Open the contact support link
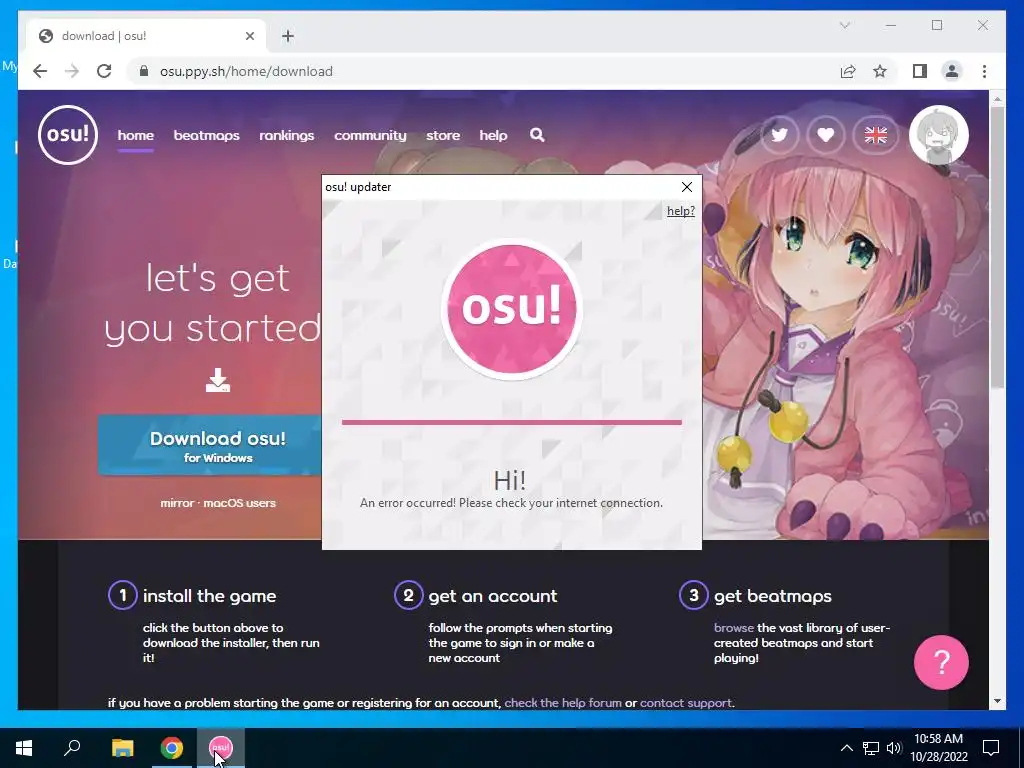The width and height of the screenshot is (1024, 768). [x=686, y=703]
